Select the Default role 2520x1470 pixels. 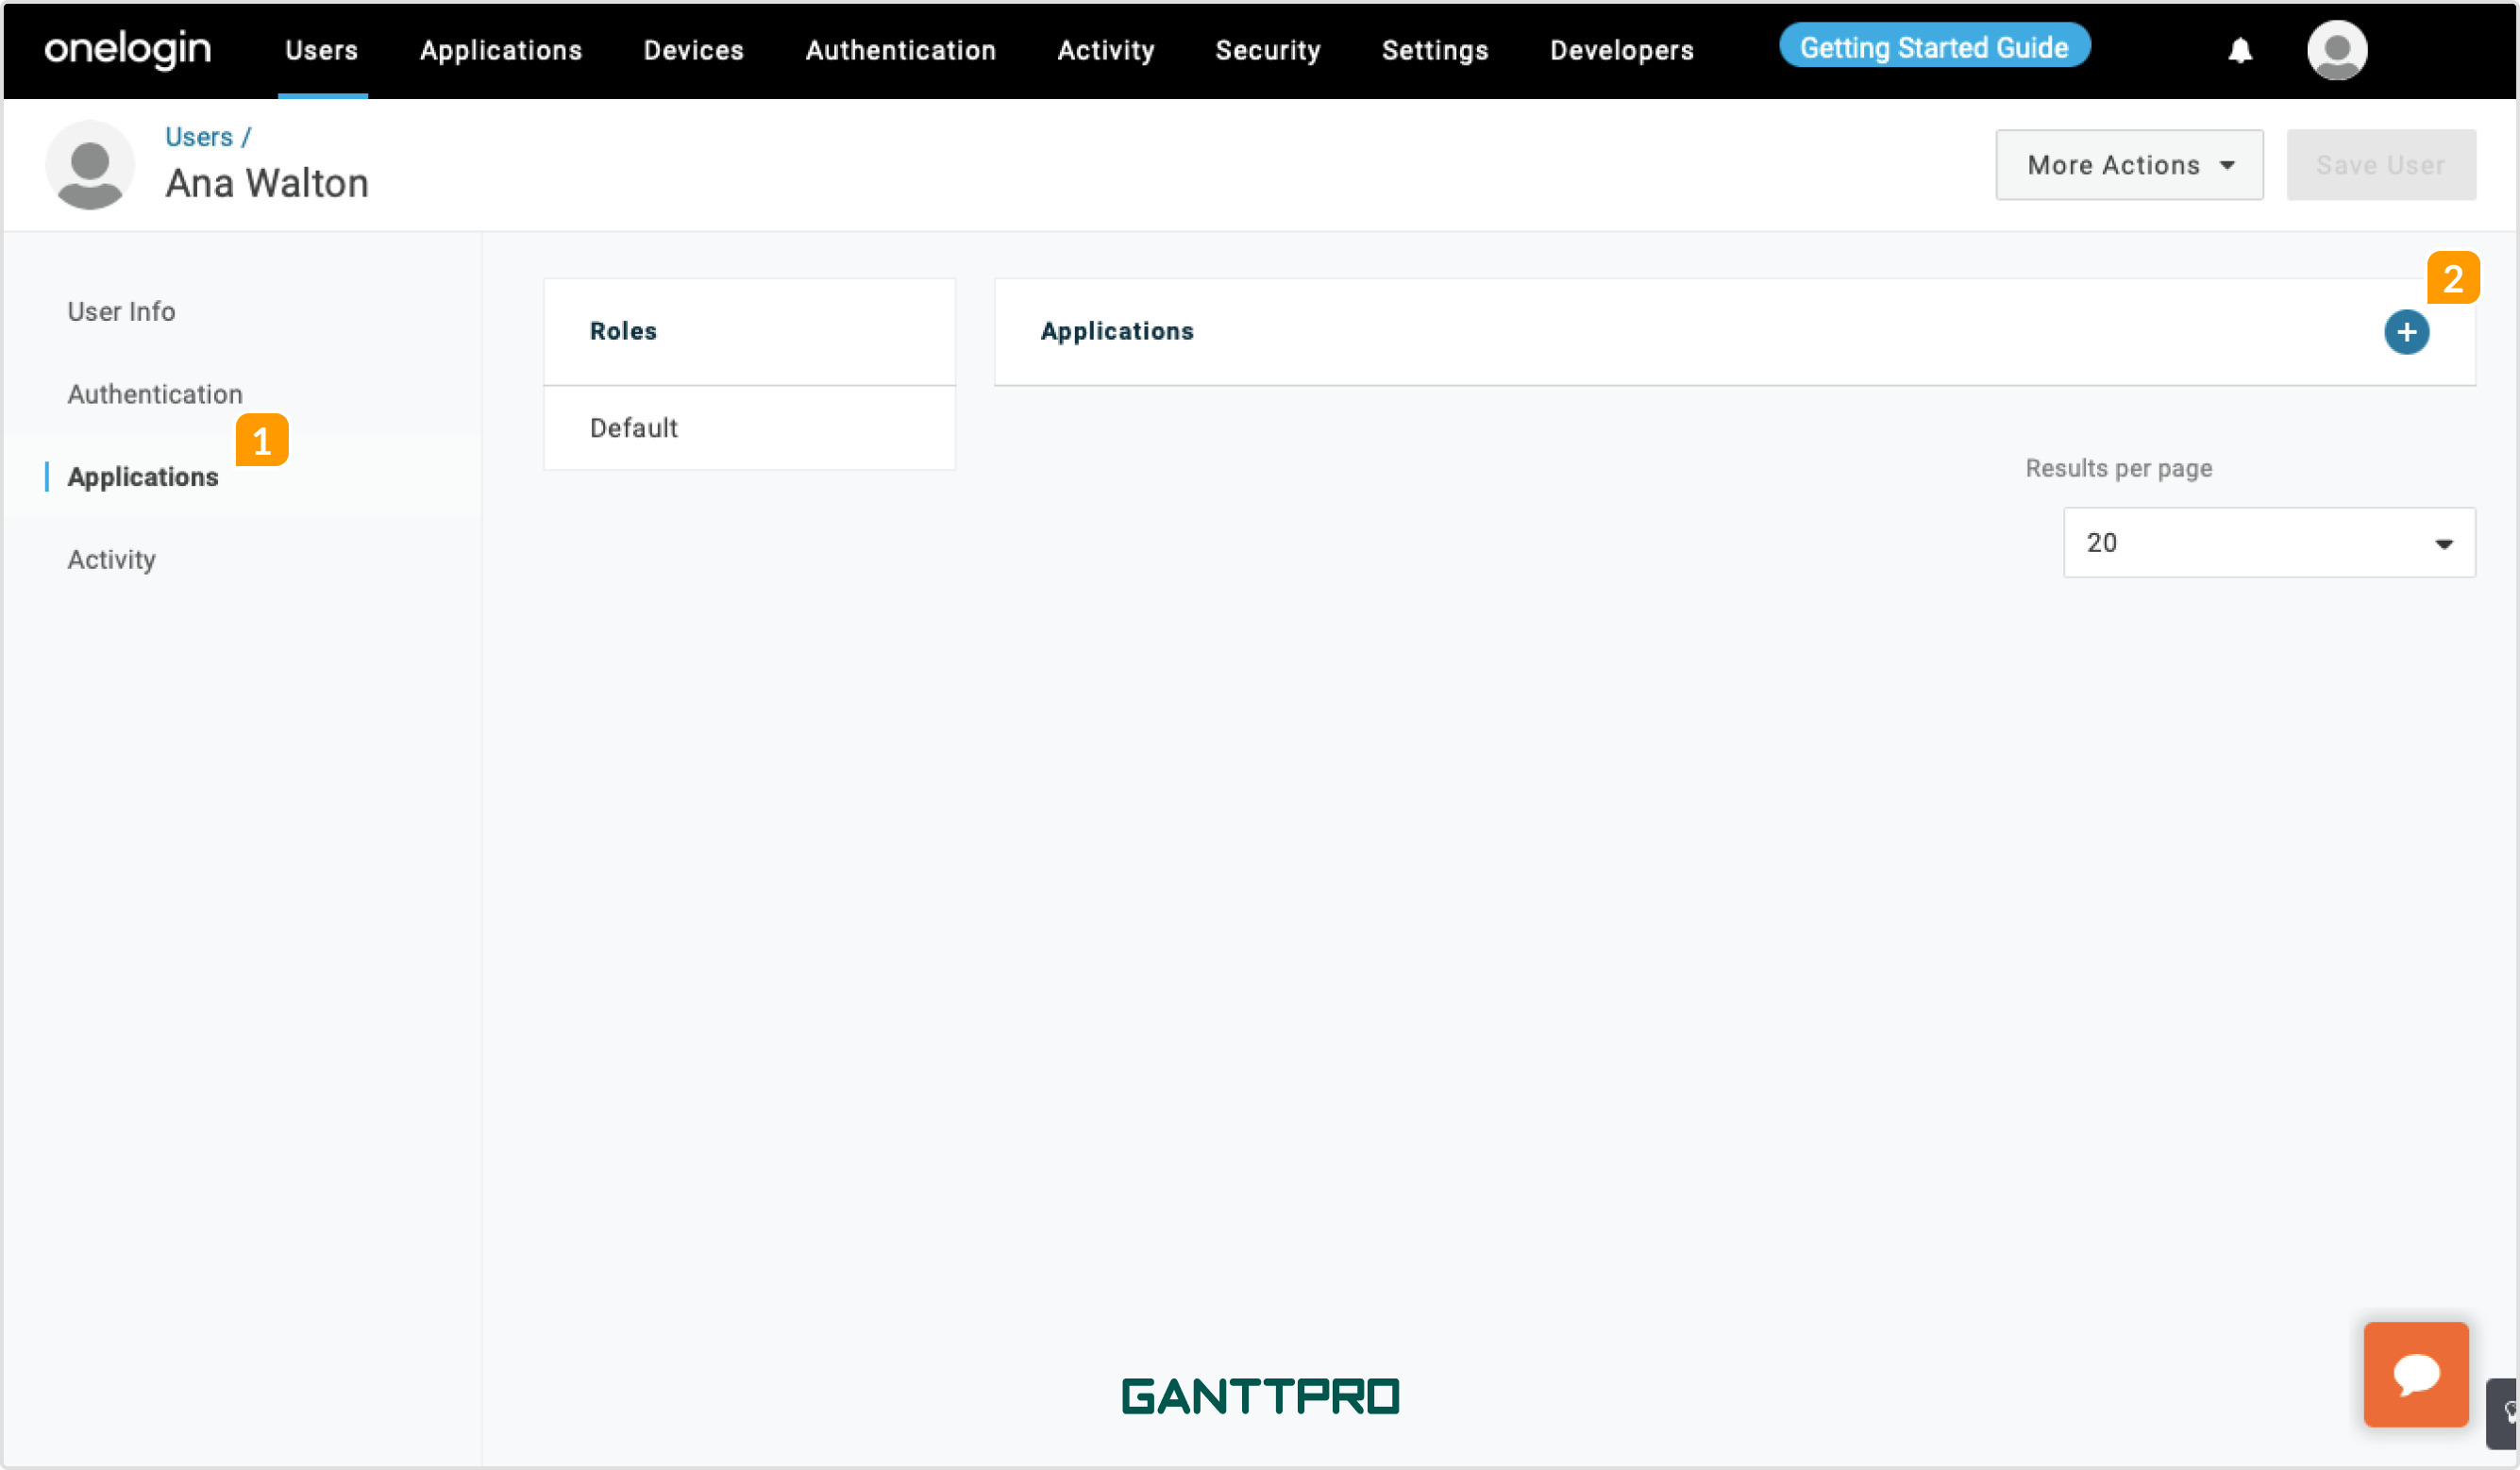point(749,428)
